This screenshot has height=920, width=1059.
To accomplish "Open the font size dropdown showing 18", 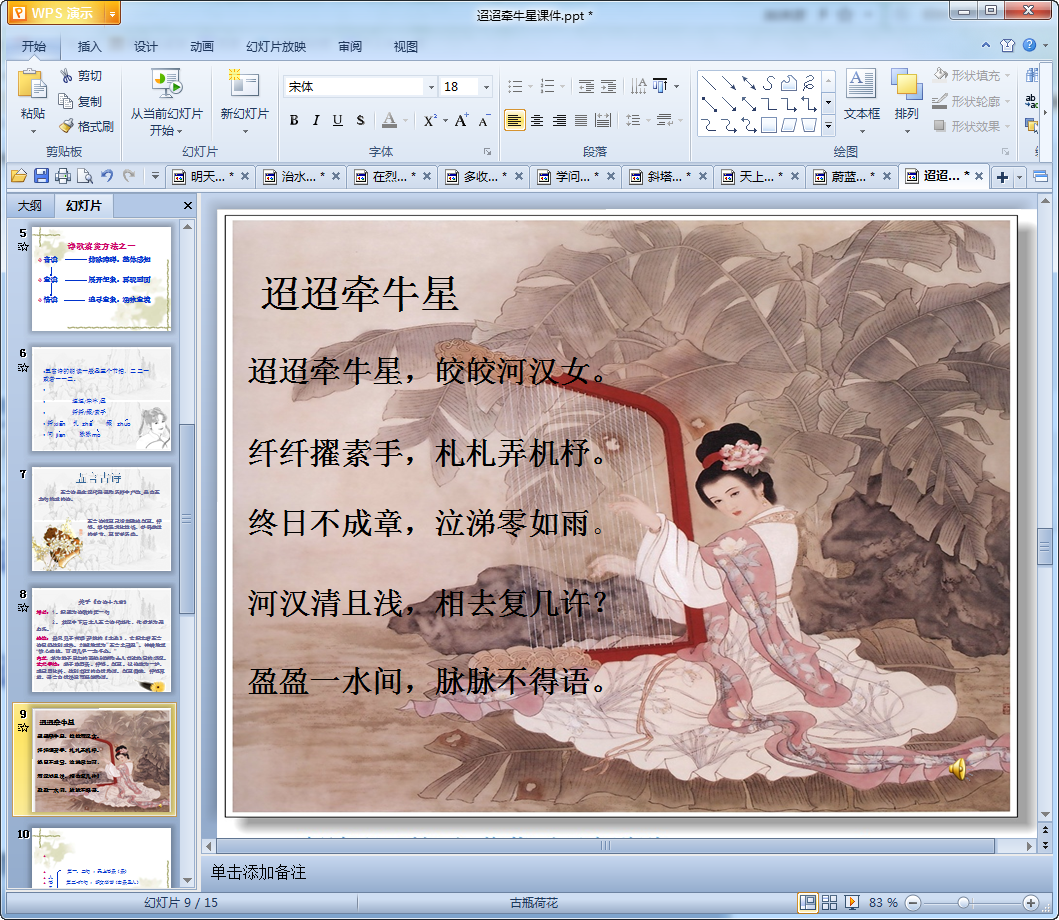I will point(486,86).
